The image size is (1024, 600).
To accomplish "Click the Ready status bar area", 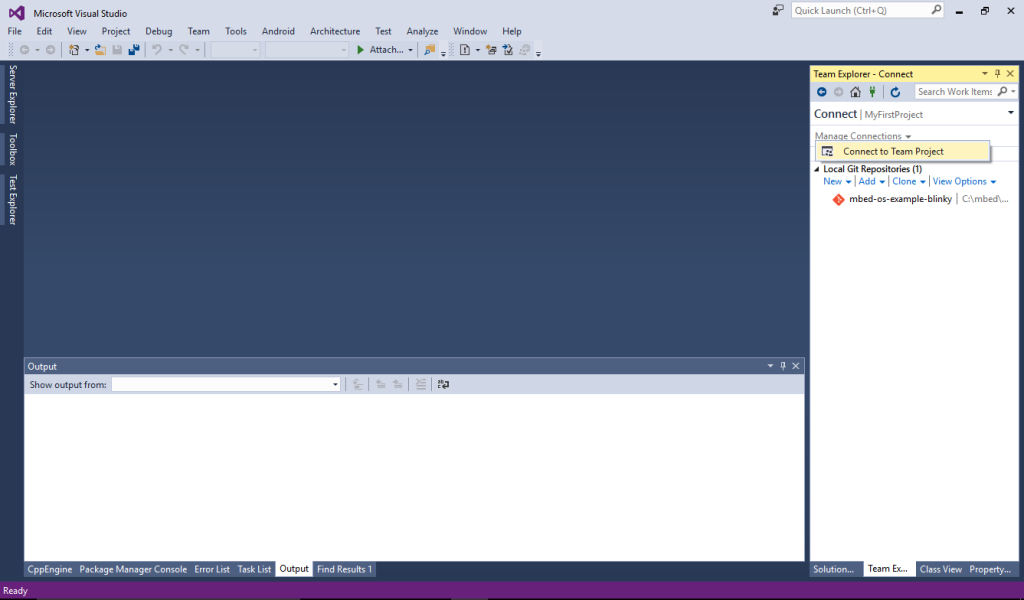I will (x=14, y=590).
